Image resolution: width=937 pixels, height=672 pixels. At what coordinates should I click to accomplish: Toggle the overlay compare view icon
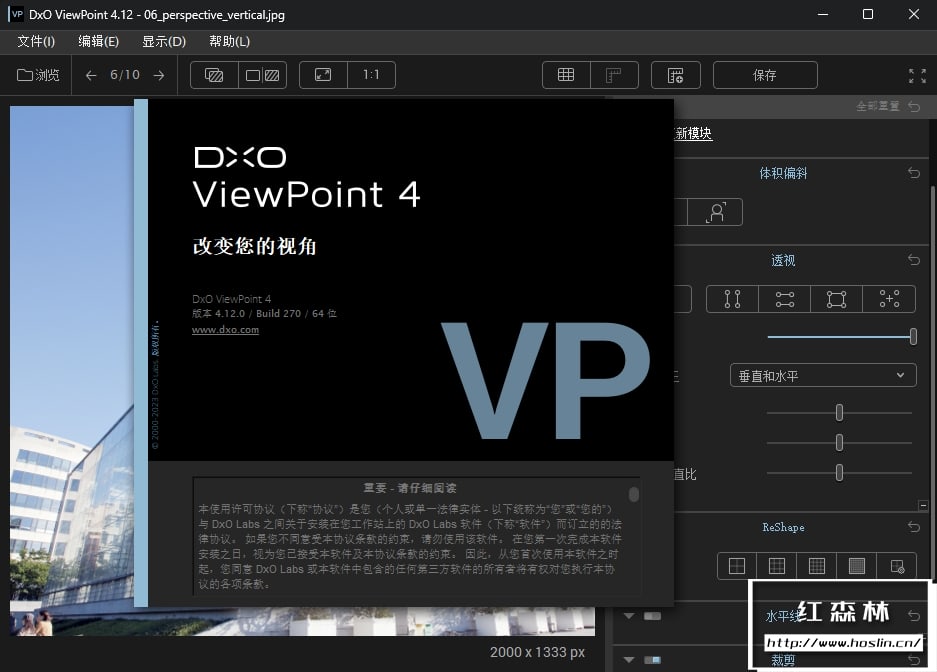tap(214, 75)
